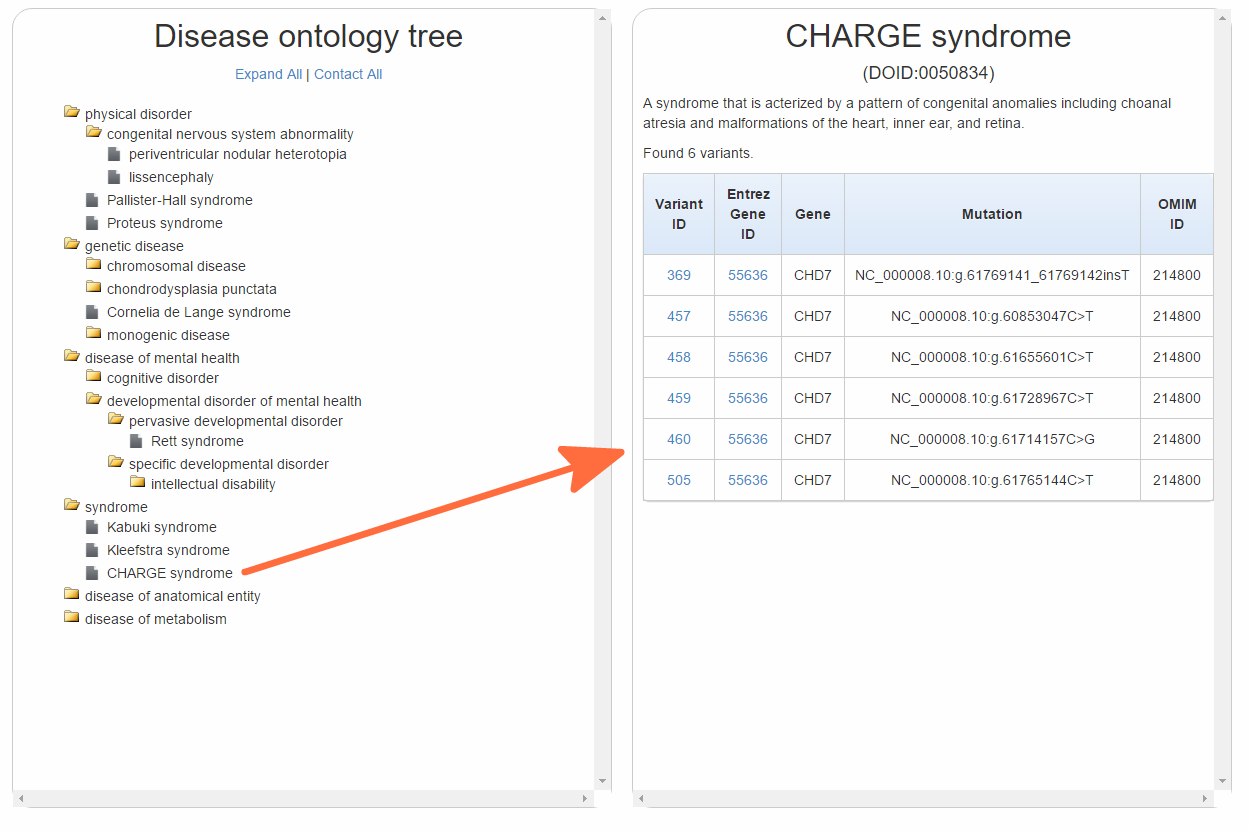Collapse pervasive developmental disorder folder icon

pos(115,420)
